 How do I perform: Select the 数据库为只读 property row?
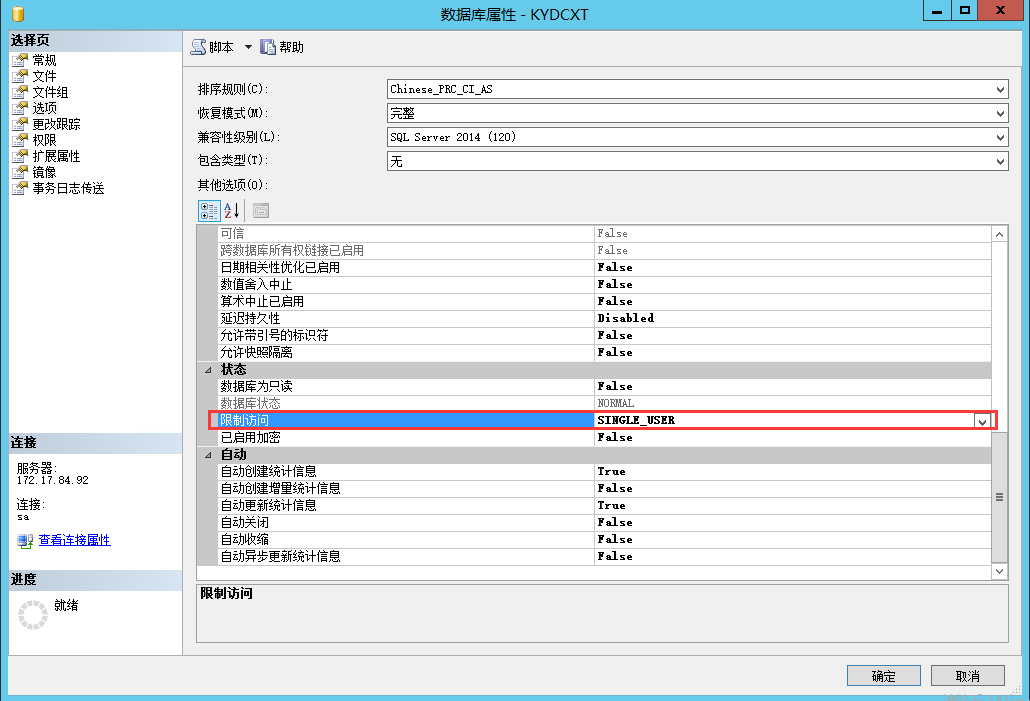604,386
